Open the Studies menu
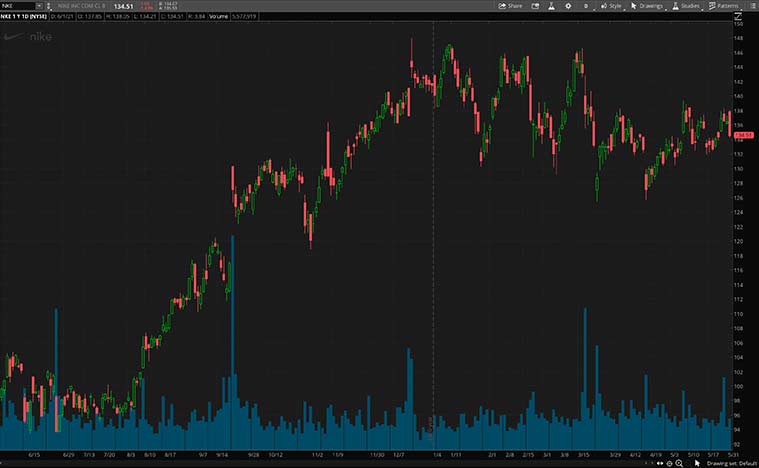The width and height of the screenshot is (759, 468). (686, 6)
